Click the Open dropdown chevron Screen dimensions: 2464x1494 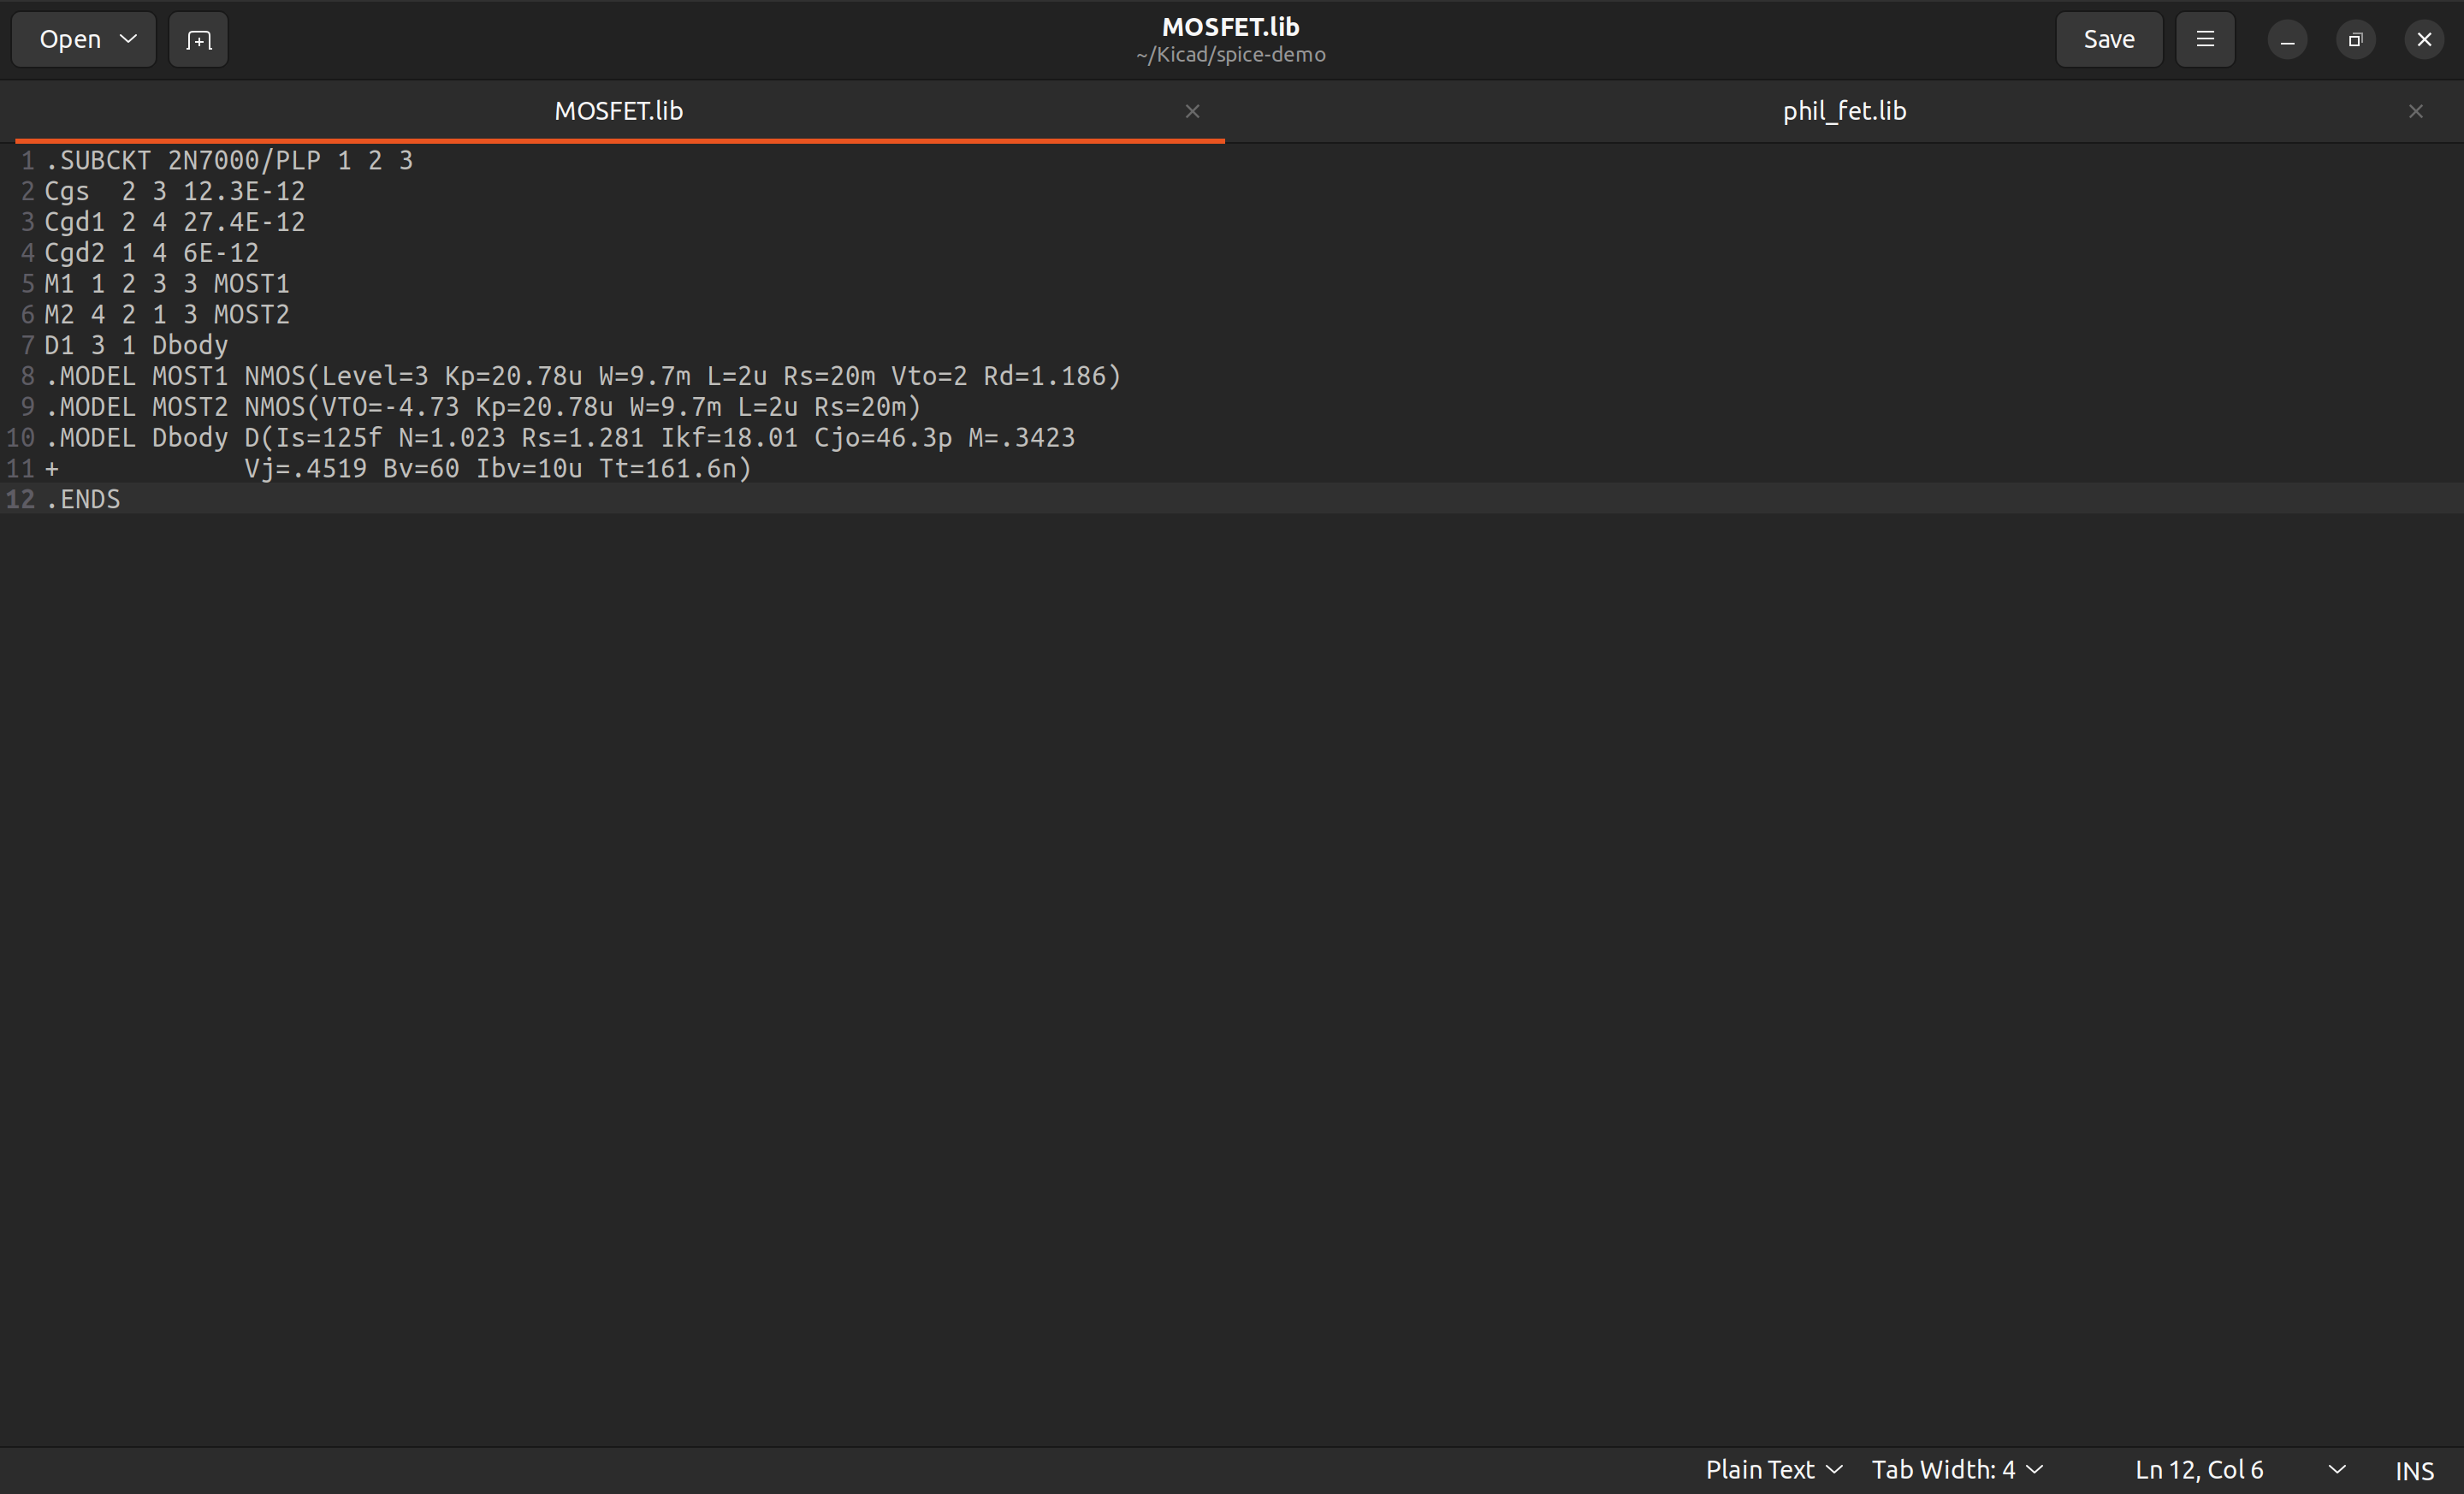pos(128,39)
